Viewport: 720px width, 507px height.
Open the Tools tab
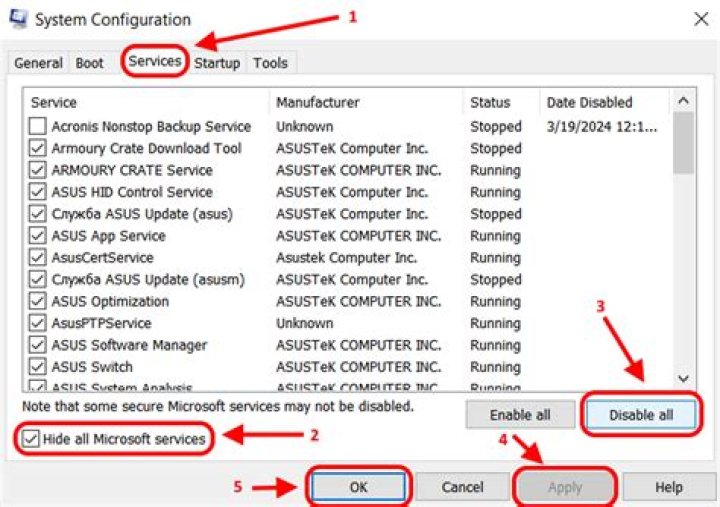(270, 63)
